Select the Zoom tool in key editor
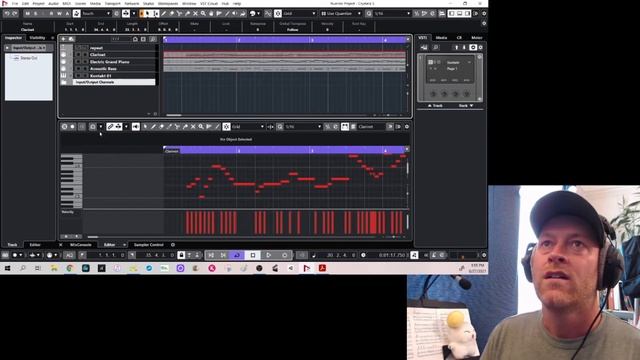The image size is (640, 360). click(201, 127)
